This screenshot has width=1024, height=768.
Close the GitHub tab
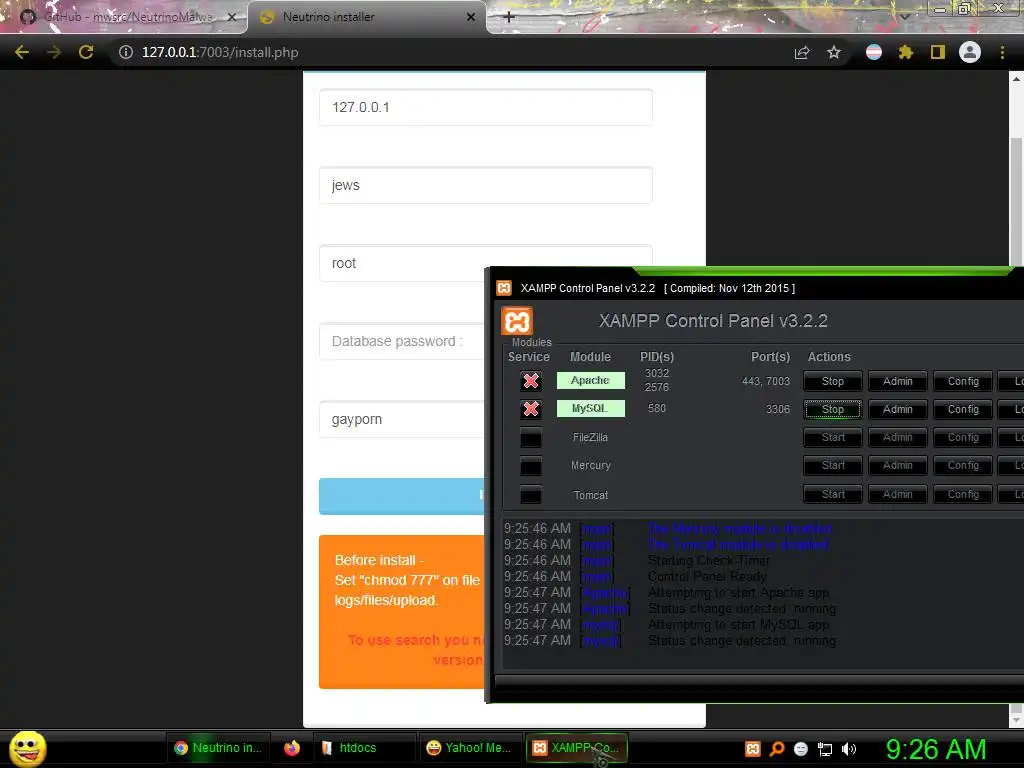click(x=231, y=17)
